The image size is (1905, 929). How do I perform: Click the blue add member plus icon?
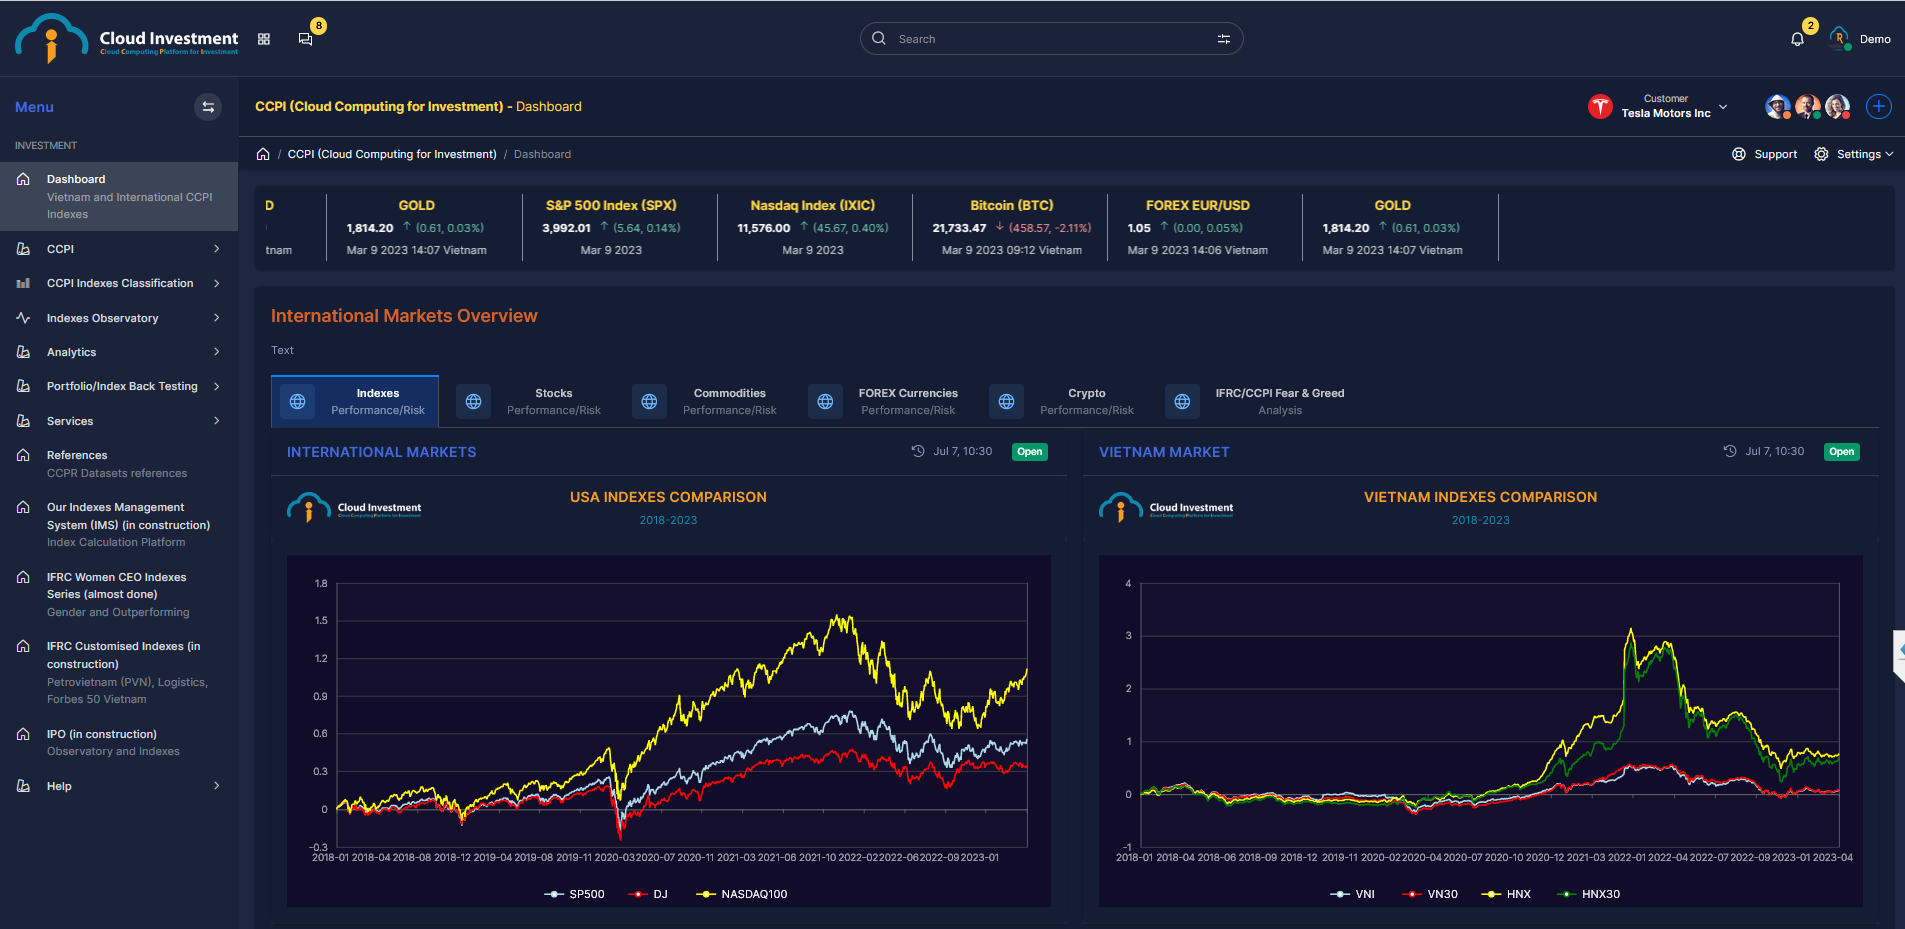pyautogui.click(x=1878, y=107)
